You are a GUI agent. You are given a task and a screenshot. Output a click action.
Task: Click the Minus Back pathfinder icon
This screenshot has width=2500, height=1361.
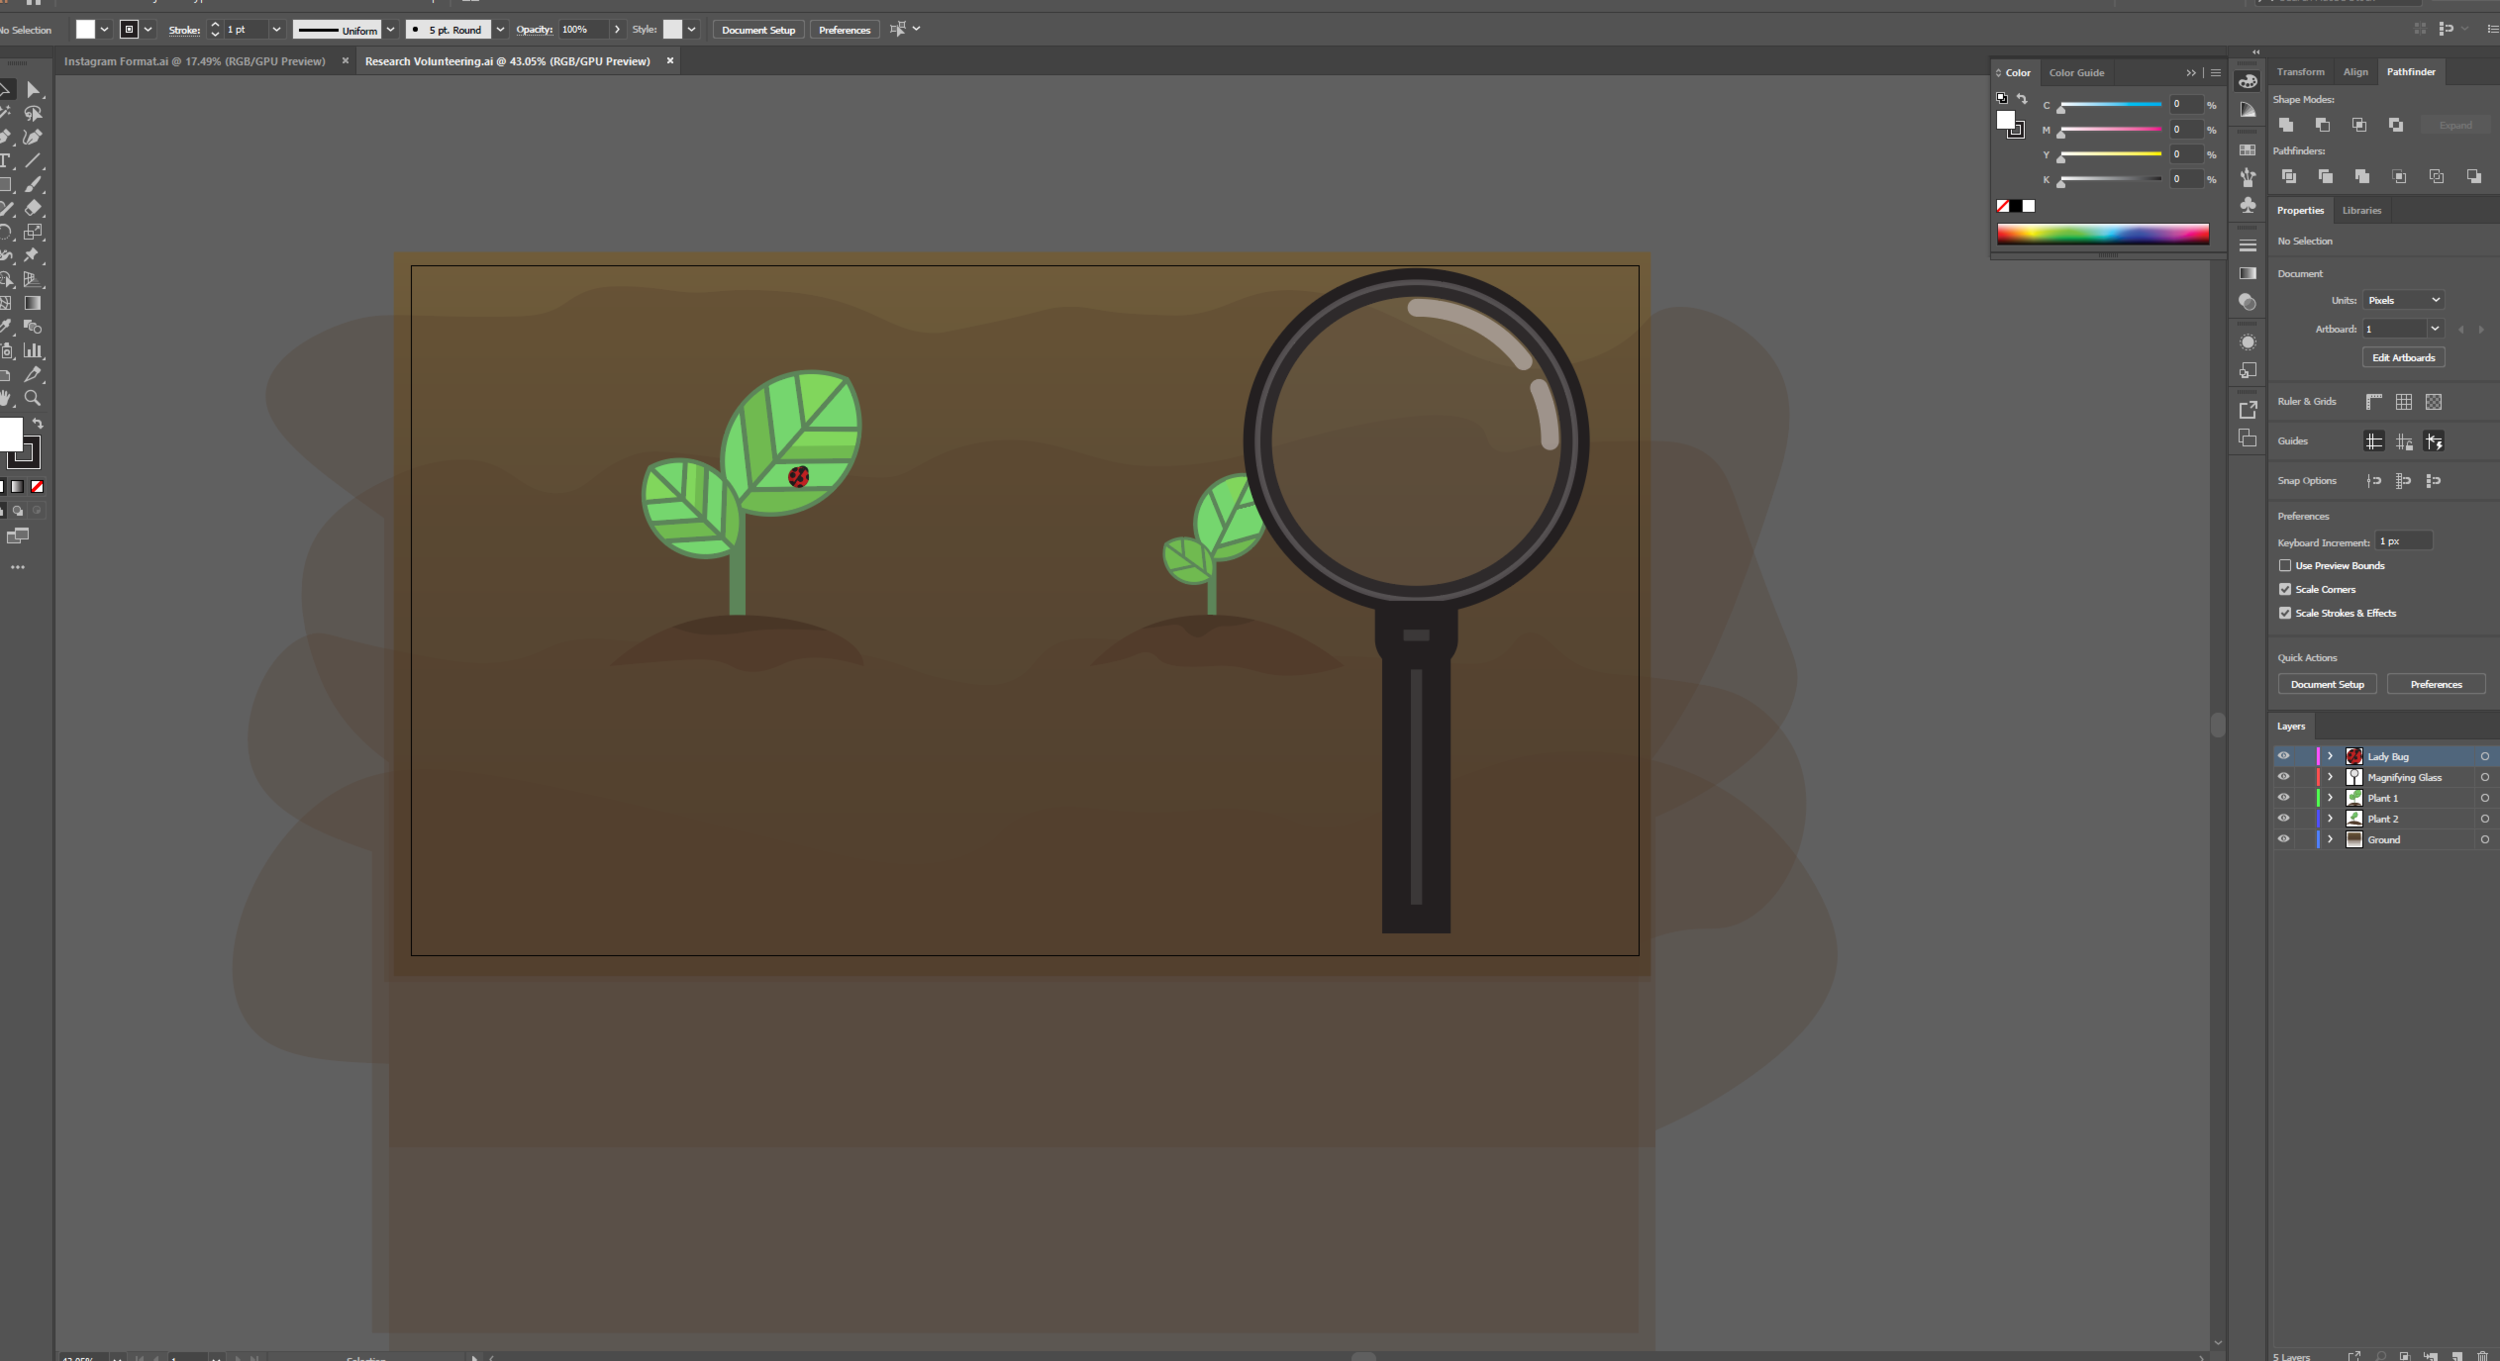(2473, 177)
